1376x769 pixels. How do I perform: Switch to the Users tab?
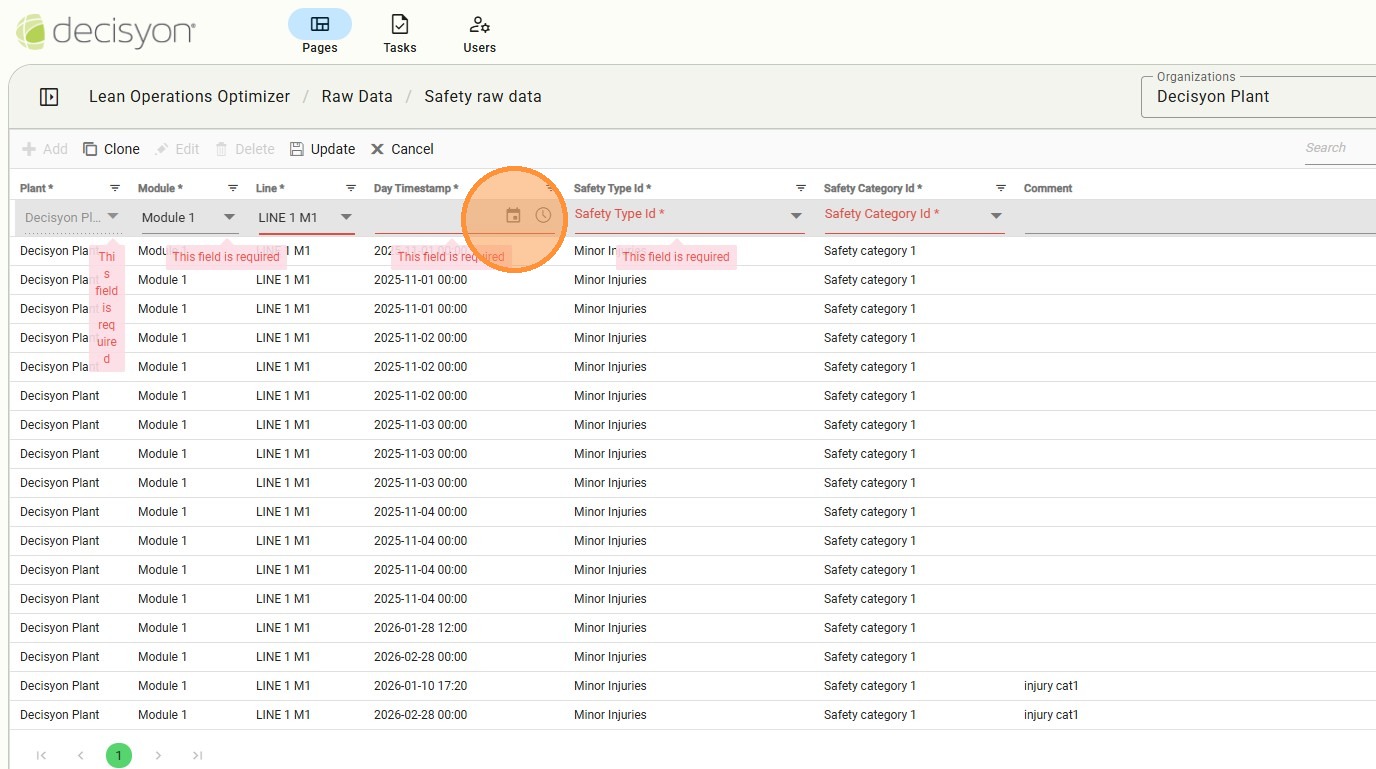pyautogui.click(x=479, y=33)
